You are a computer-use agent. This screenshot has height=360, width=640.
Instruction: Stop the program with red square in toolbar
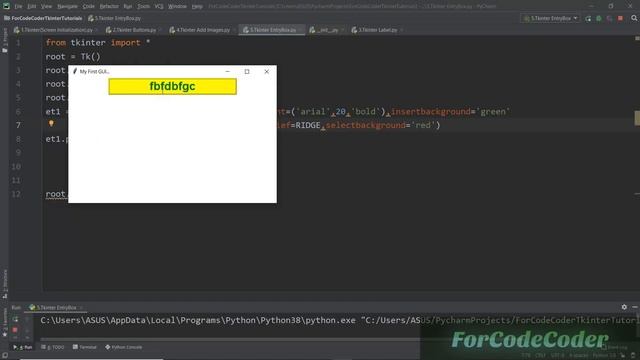[x=620, y=18]
